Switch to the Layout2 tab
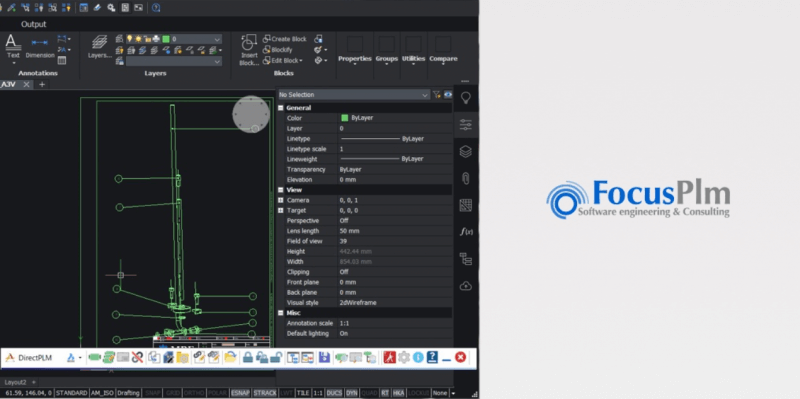800x399 pixels. pyautogui.click(x=15, y=382)
